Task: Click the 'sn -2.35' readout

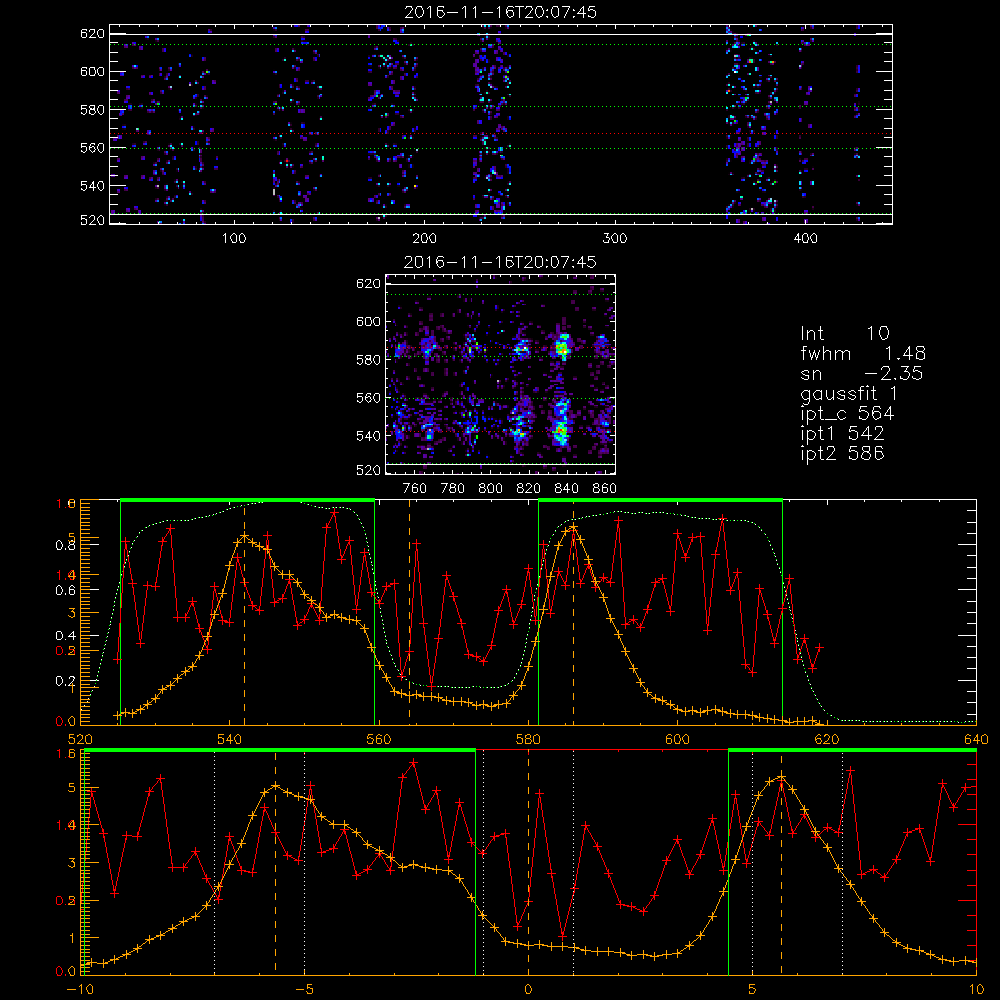Action: click(862, 374)
